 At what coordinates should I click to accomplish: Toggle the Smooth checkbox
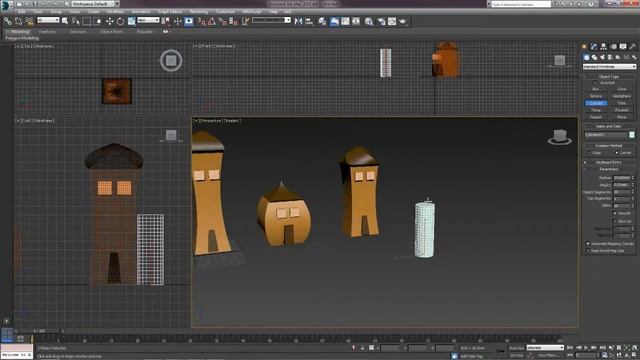(615, 213)
